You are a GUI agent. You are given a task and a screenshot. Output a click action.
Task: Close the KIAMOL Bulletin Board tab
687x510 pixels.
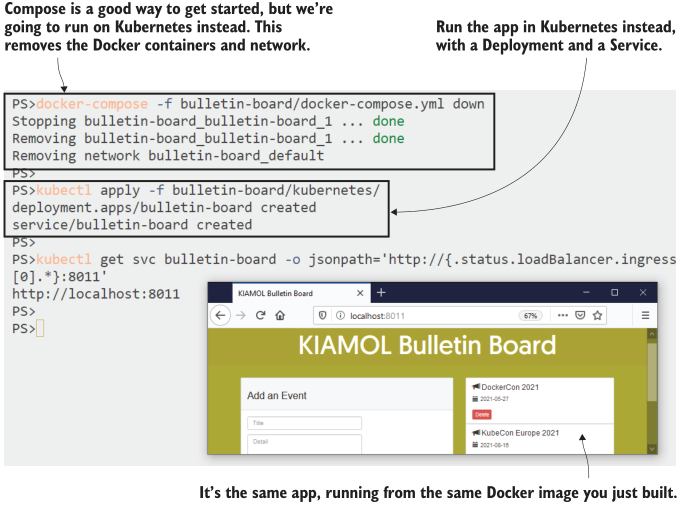pyautogui.click(x=361, y=293)
